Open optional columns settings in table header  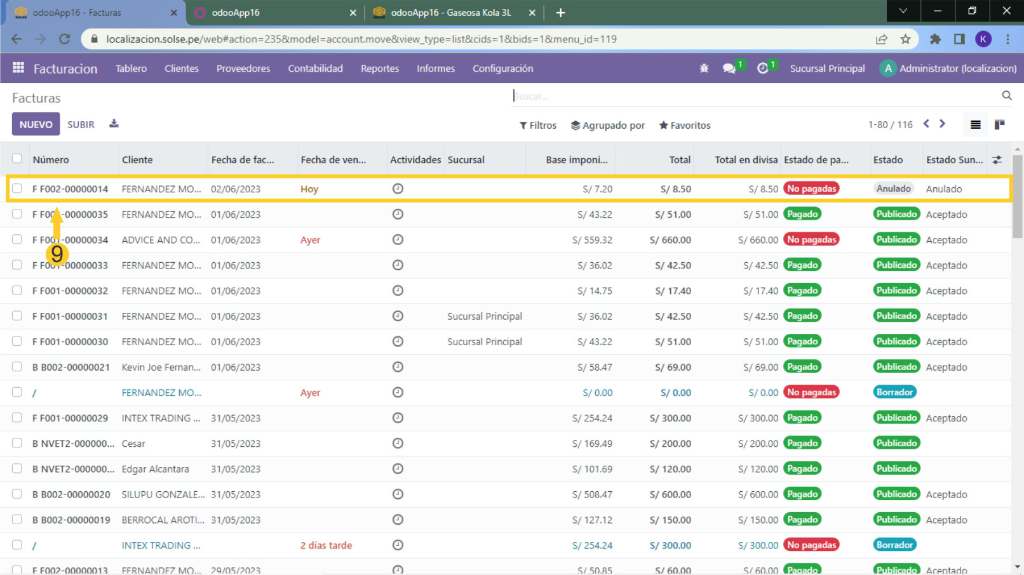996,160
